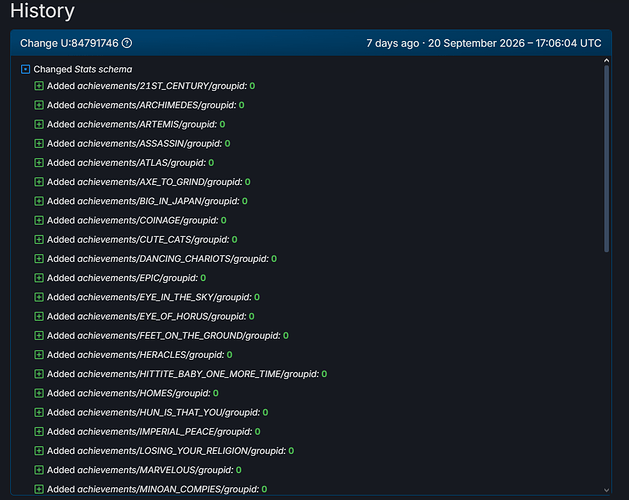Click the plus icon for ARCHIMEDES groupid
Screen dimensions: 629x500
click(39, 105)
